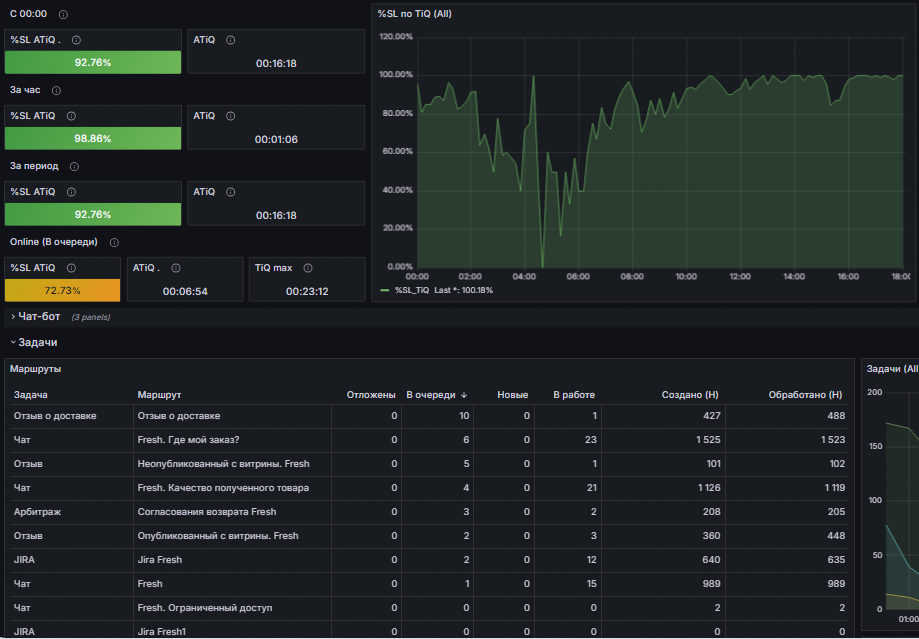
Task: Collapse the 'Задачи' dashboard row
Action: [x=37, y=343]
